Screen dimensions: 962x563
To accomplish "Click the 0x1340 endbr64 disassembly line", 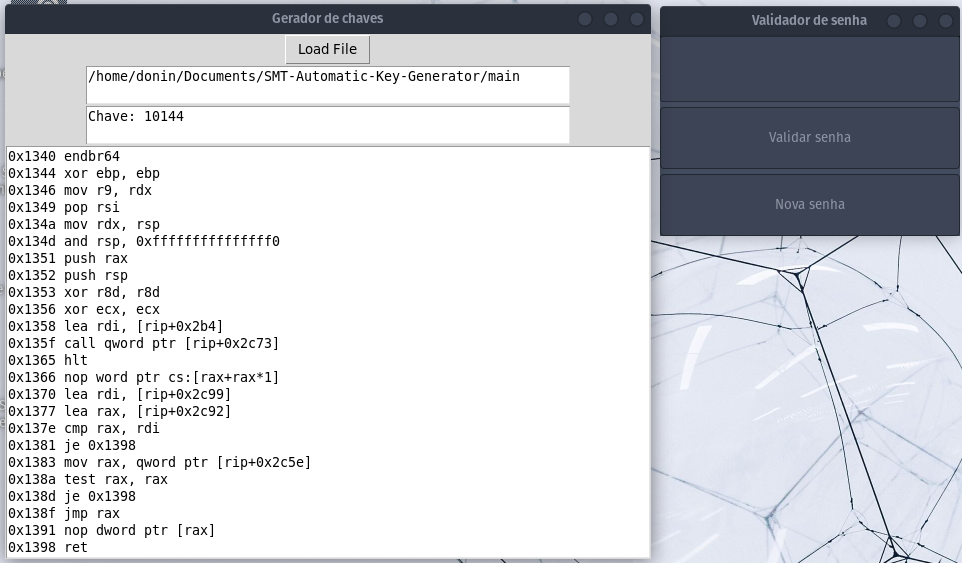I will (64, 156).
